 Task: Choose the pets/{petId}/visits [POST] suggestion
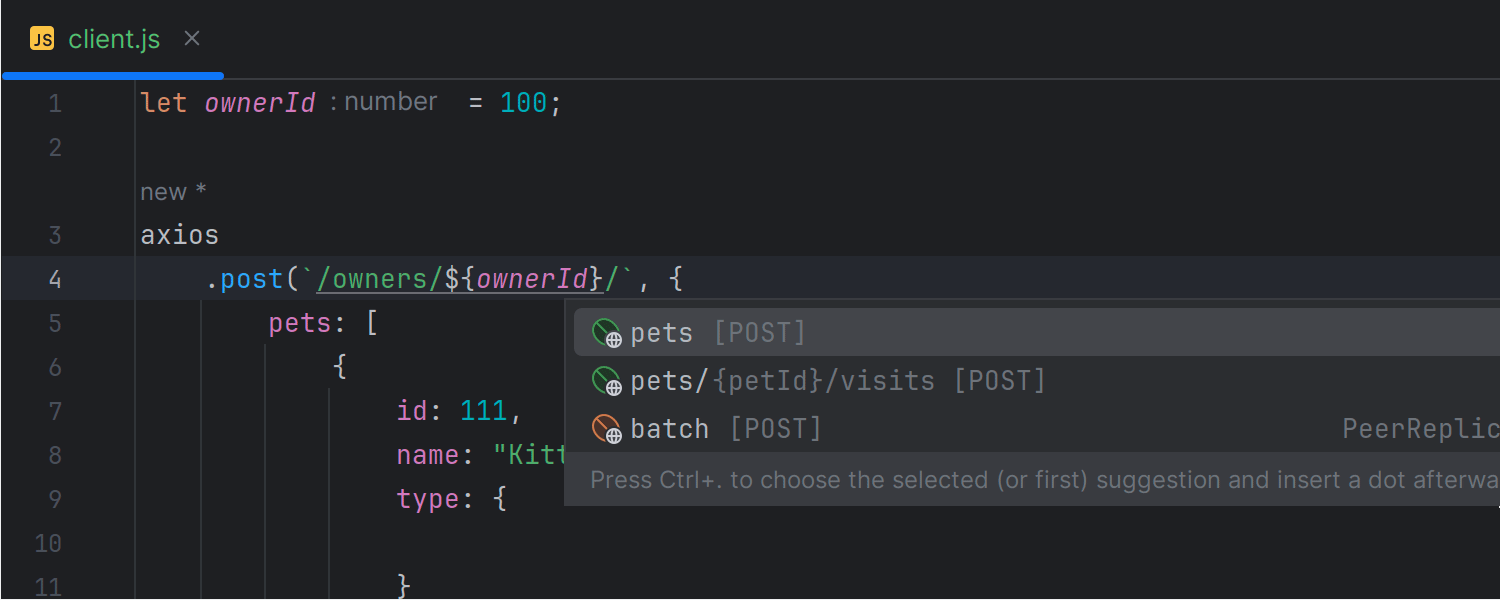tap(838, 381)
